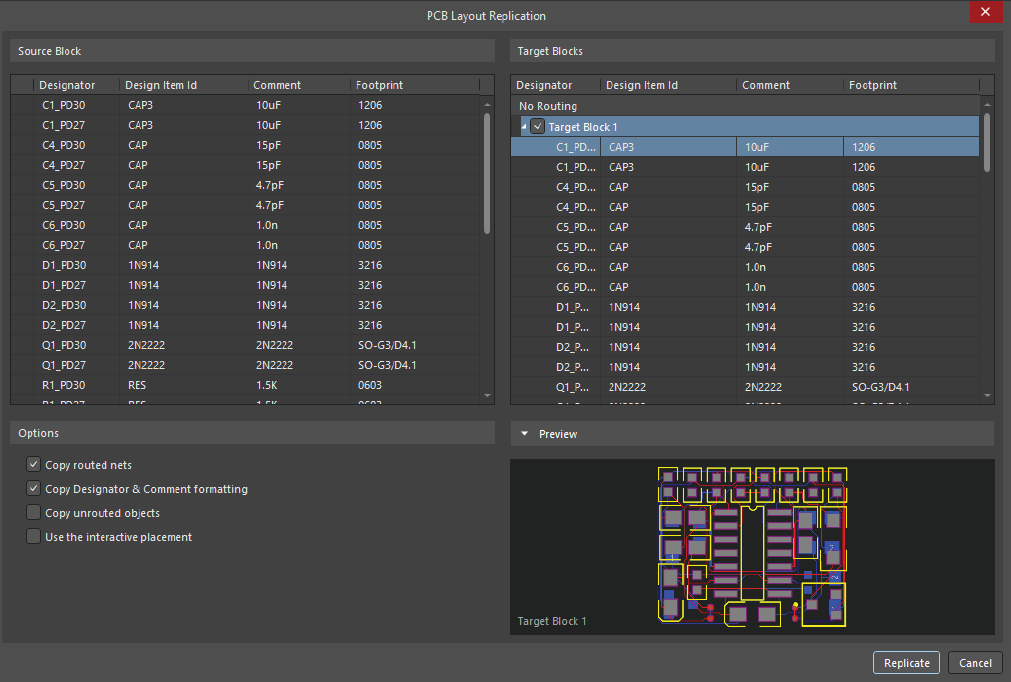Uncheck the Target Block 1 checkbox
The width and height of the screenshot is (1011, 682).
click(537, 127)
